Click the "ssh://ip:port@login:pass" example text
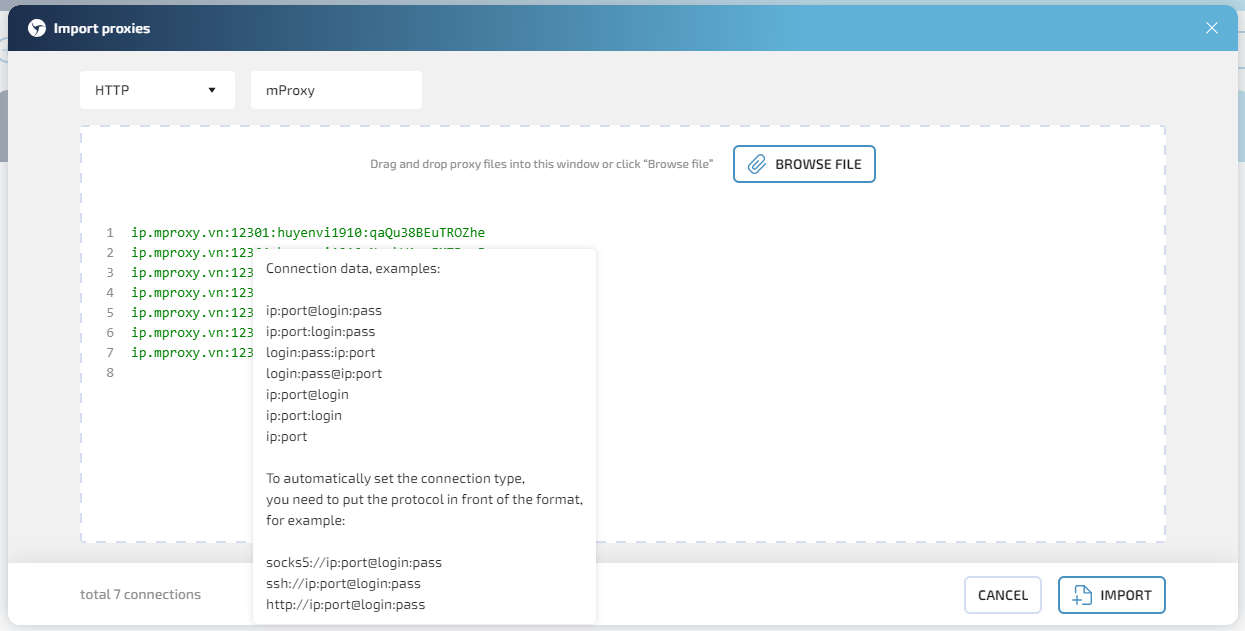The height and width of the screenshot is (631, 1245). tap(343, 583)
